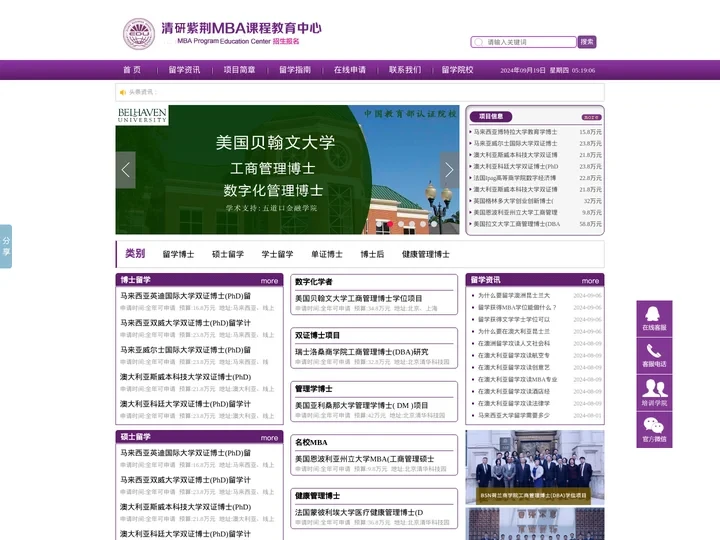720x540 pixels.
Task: Open news 留学获得MBA学位能做什么?
Action: [517, 308]
